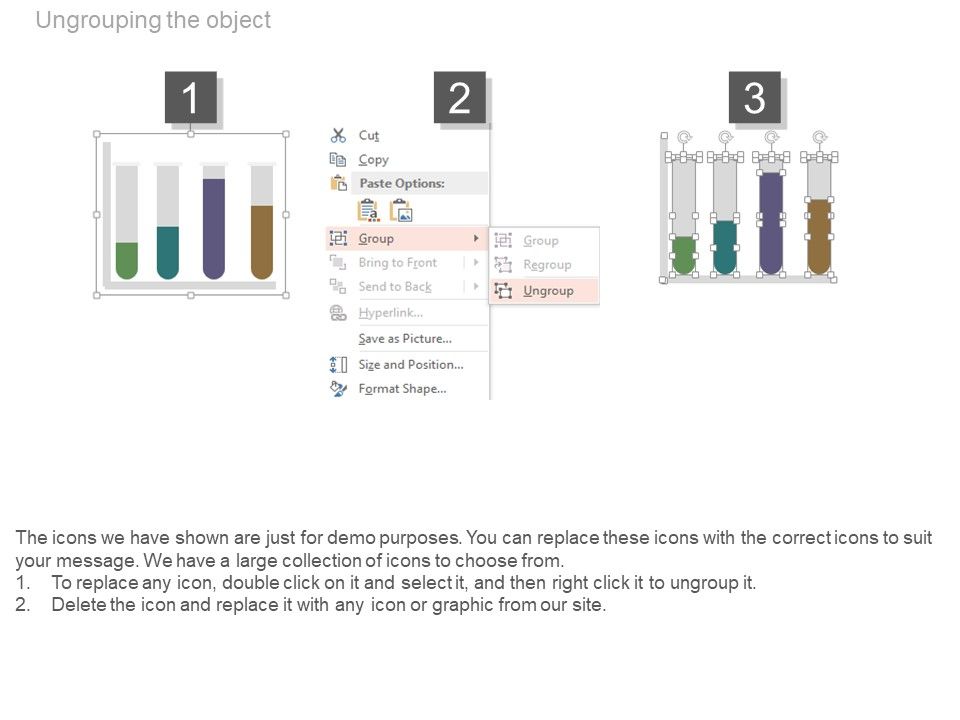The height and width of the screenshot is (720, 960).
Task: Select the teal tube fill in step 1
Action: pyautogui.click(x=168, y=253)
